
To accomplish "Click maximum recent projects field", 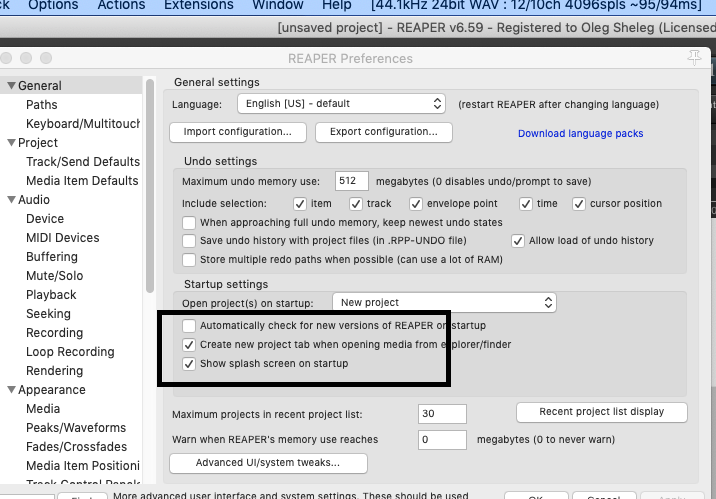I will (442, 414).
